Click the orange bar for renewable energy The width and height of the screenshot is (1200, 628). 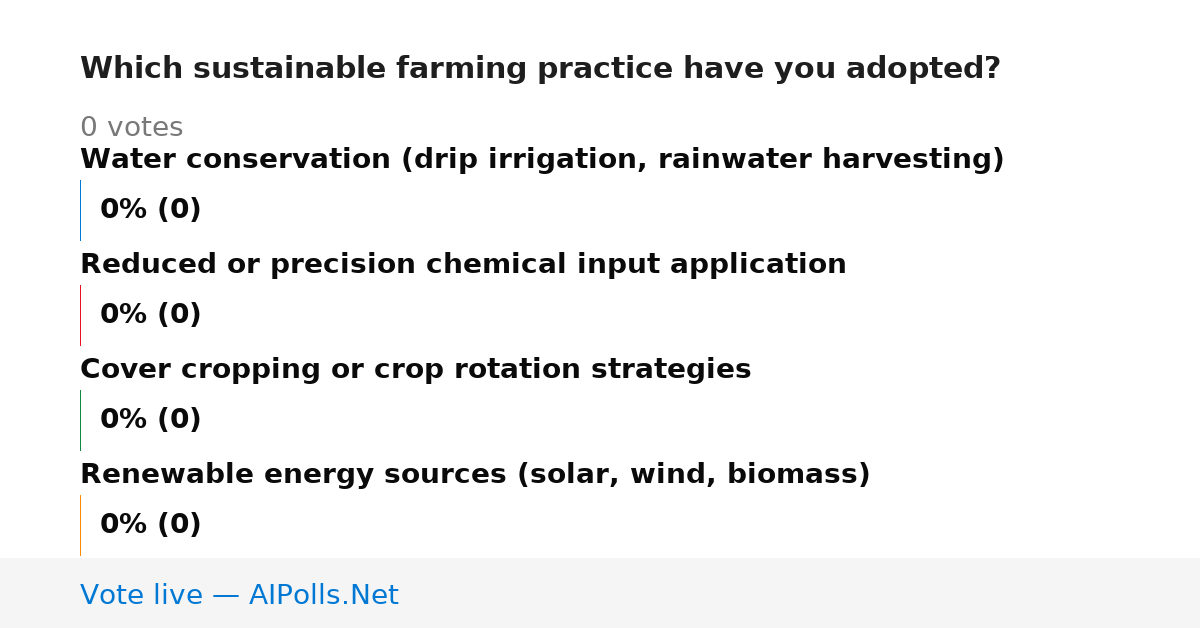click(x=80, y=525)
